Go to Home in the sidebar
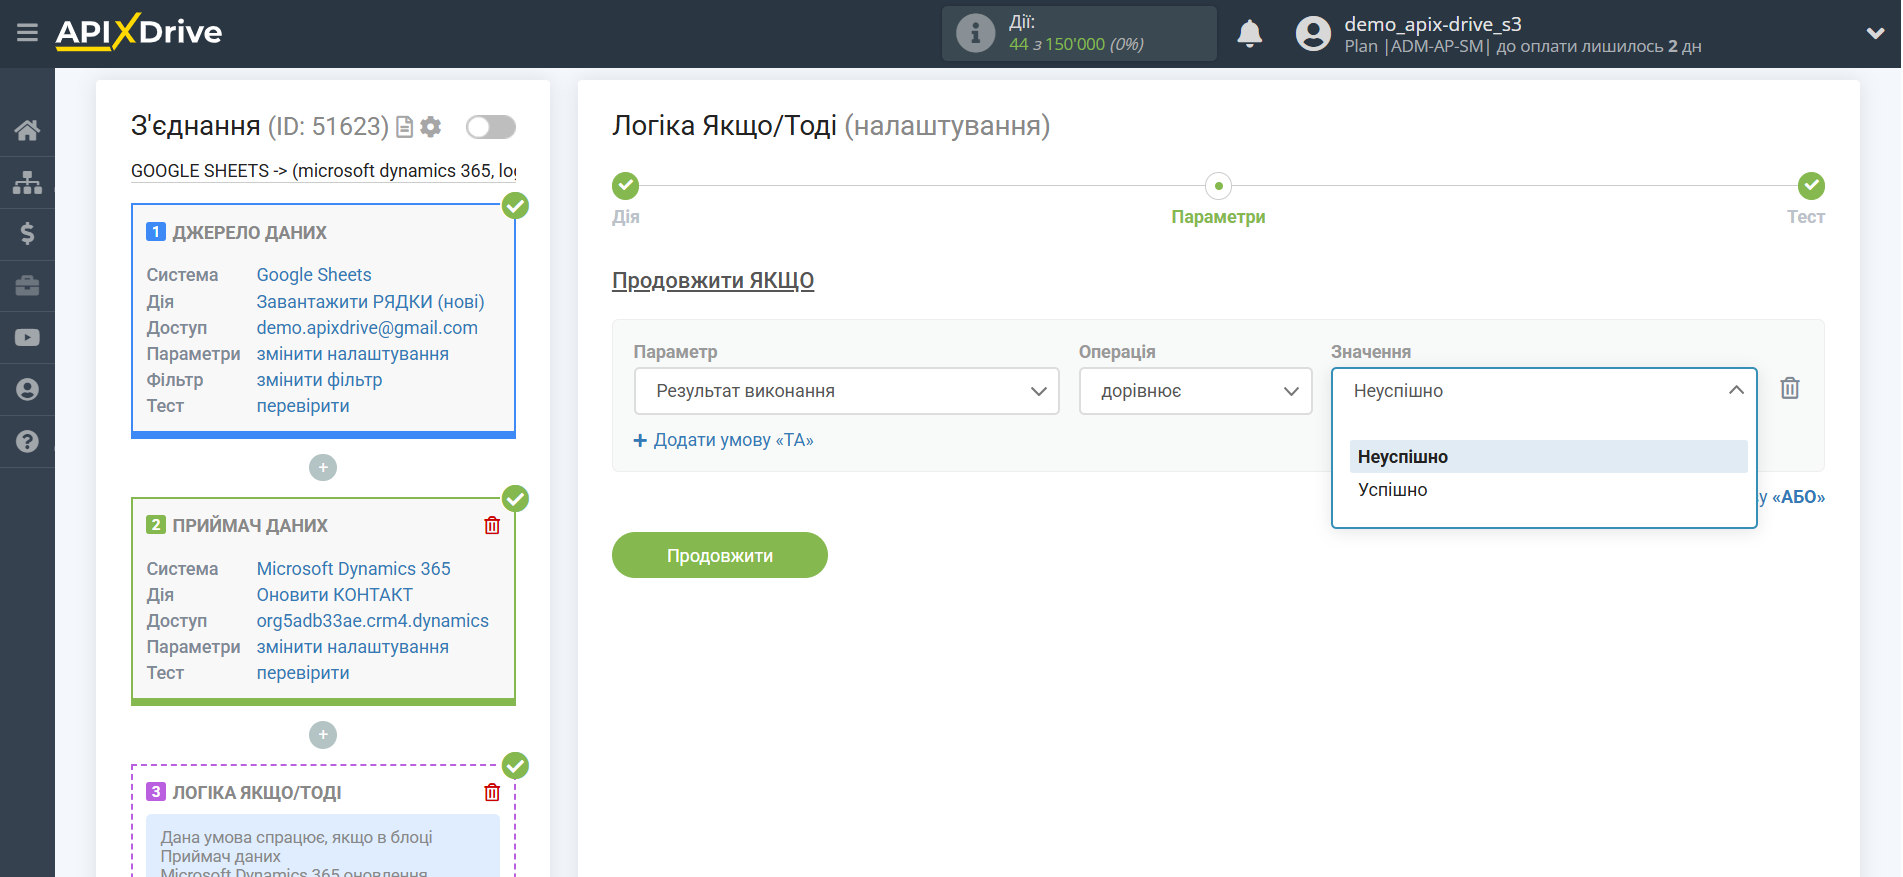This screenshot has height=877, width=1903. [27, 130]
